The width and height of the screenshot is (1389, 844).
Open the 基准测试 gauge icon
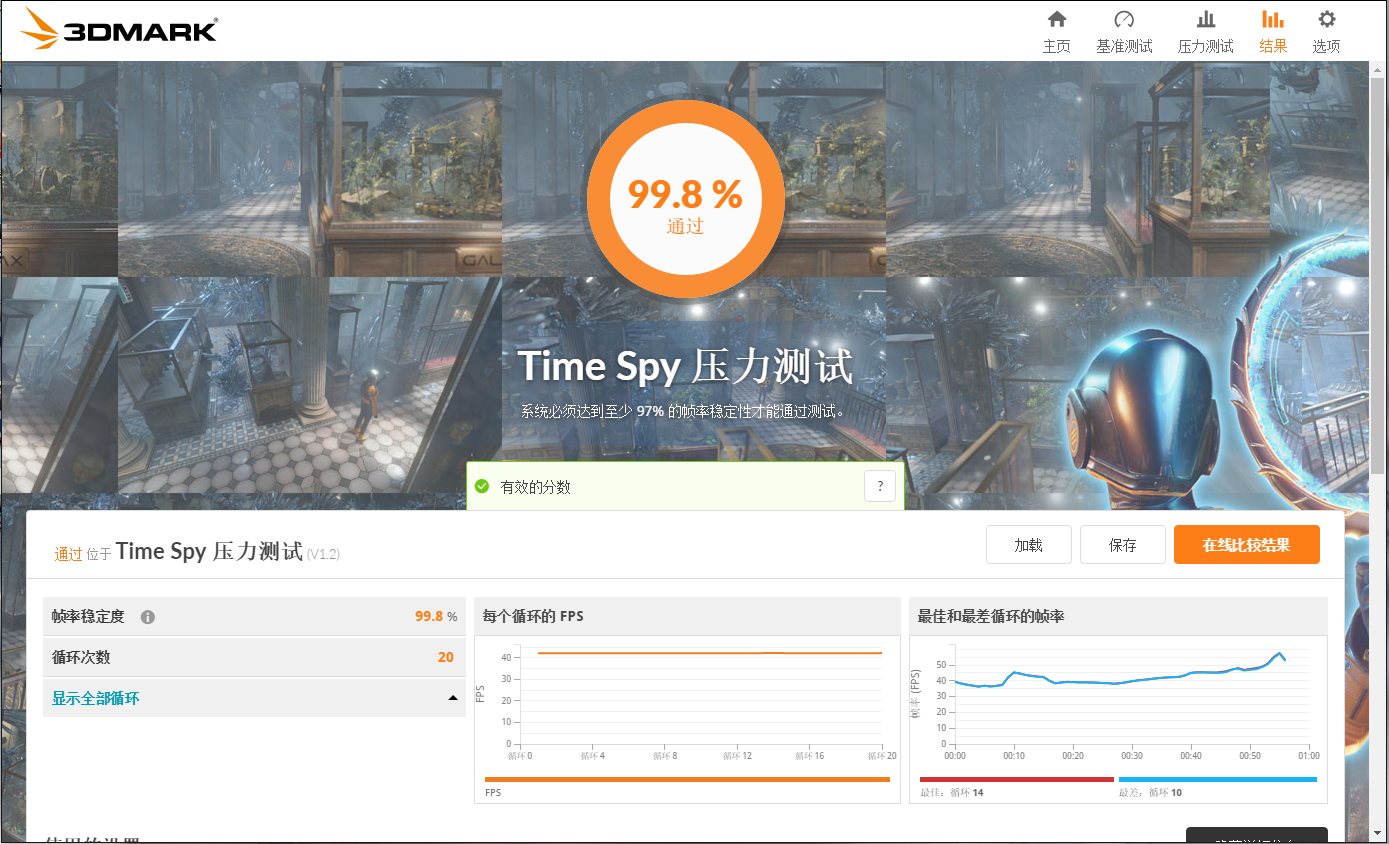coord(1124,19)
